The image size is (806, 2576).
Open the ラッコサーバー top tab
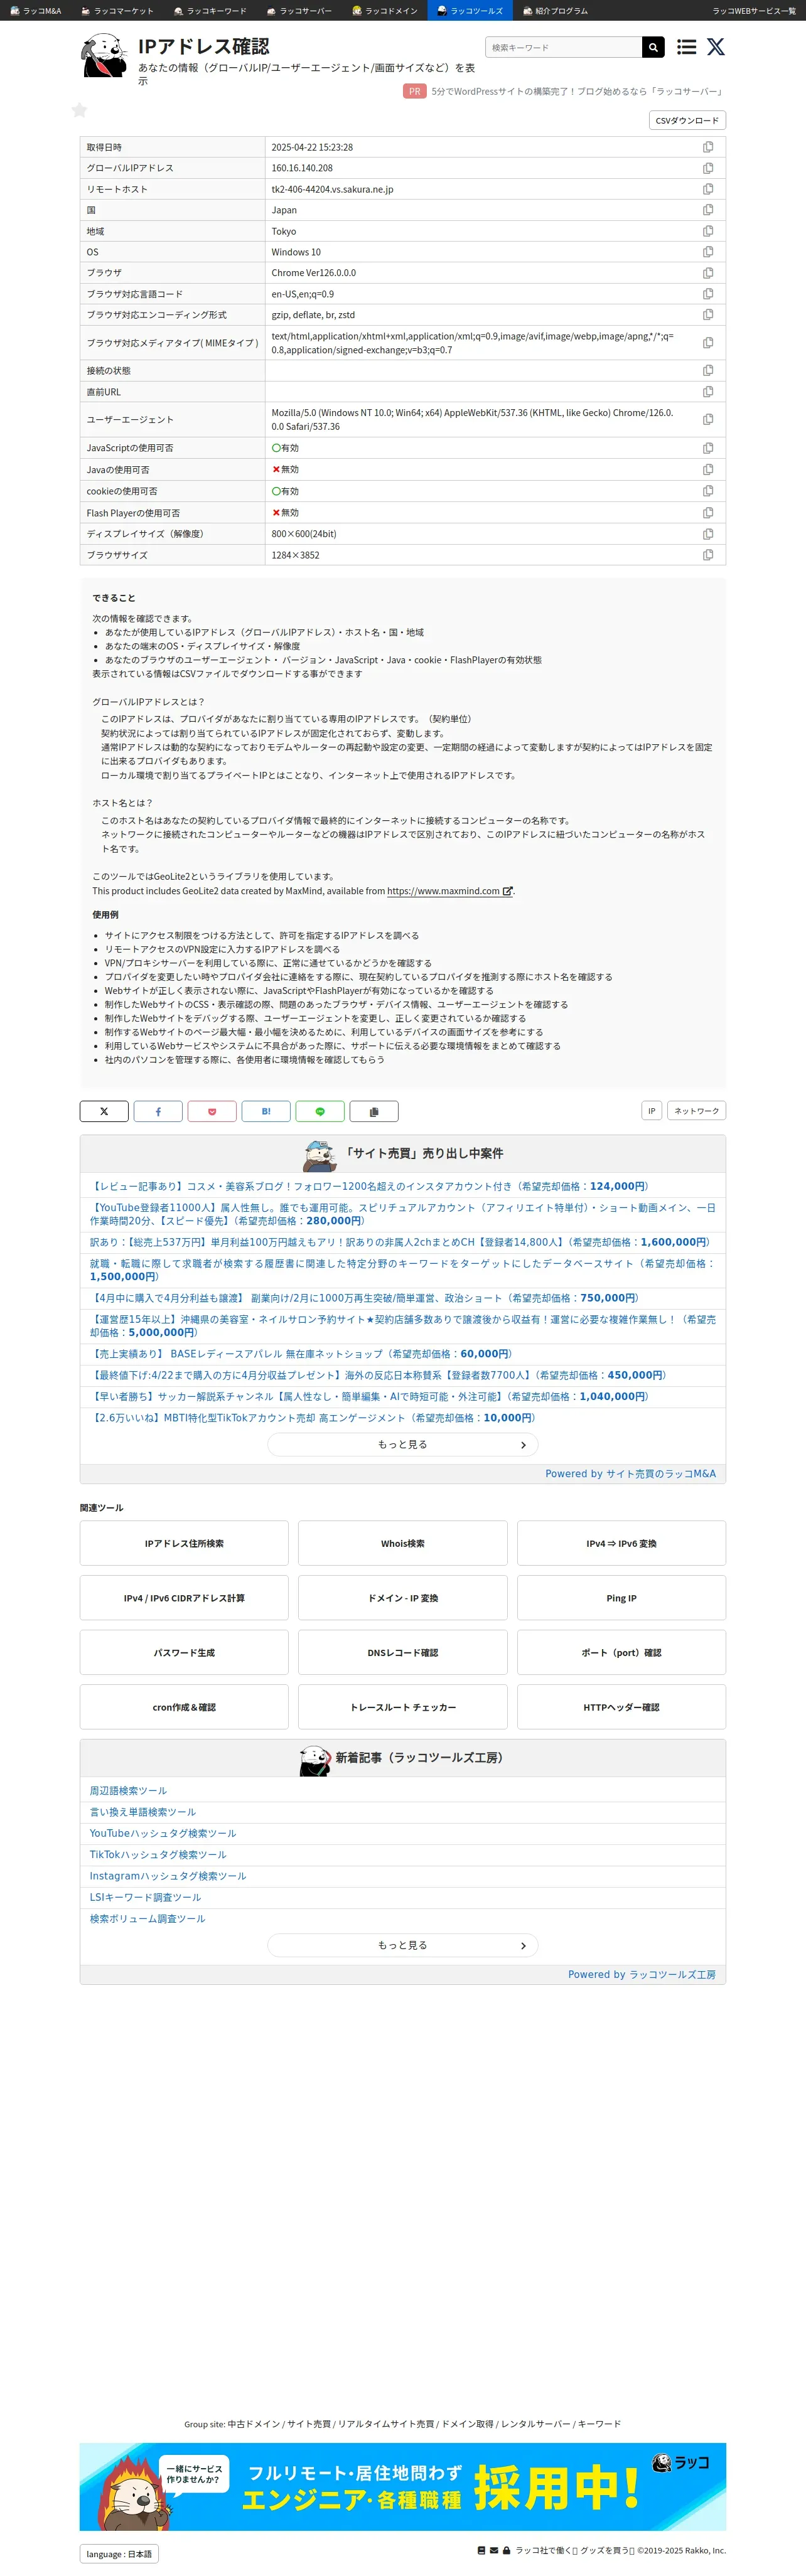coord(299,10)
